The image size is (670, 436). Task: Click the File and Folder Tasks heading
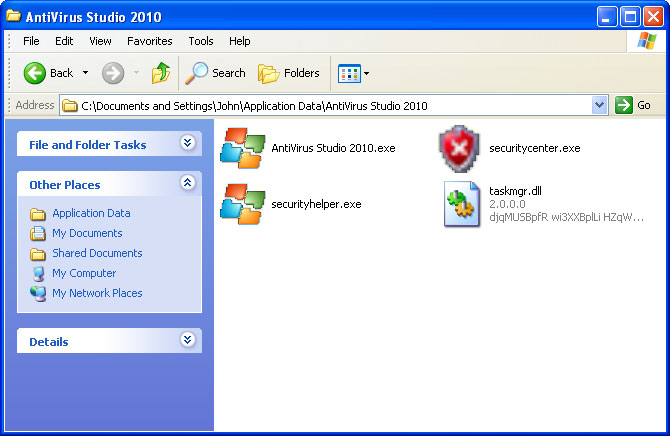88,145
